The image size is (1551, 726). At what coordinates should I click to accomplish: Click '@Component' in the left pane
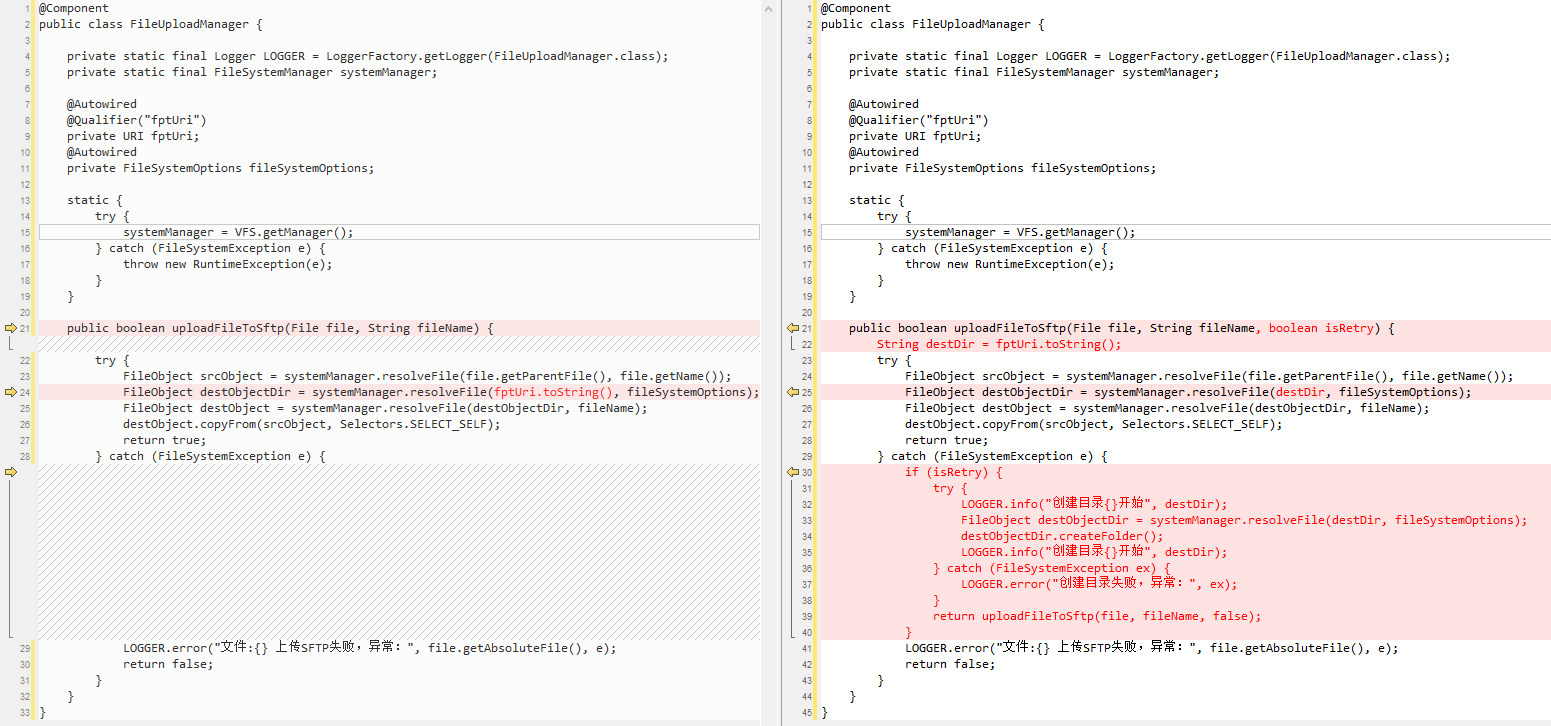[74, 8]
